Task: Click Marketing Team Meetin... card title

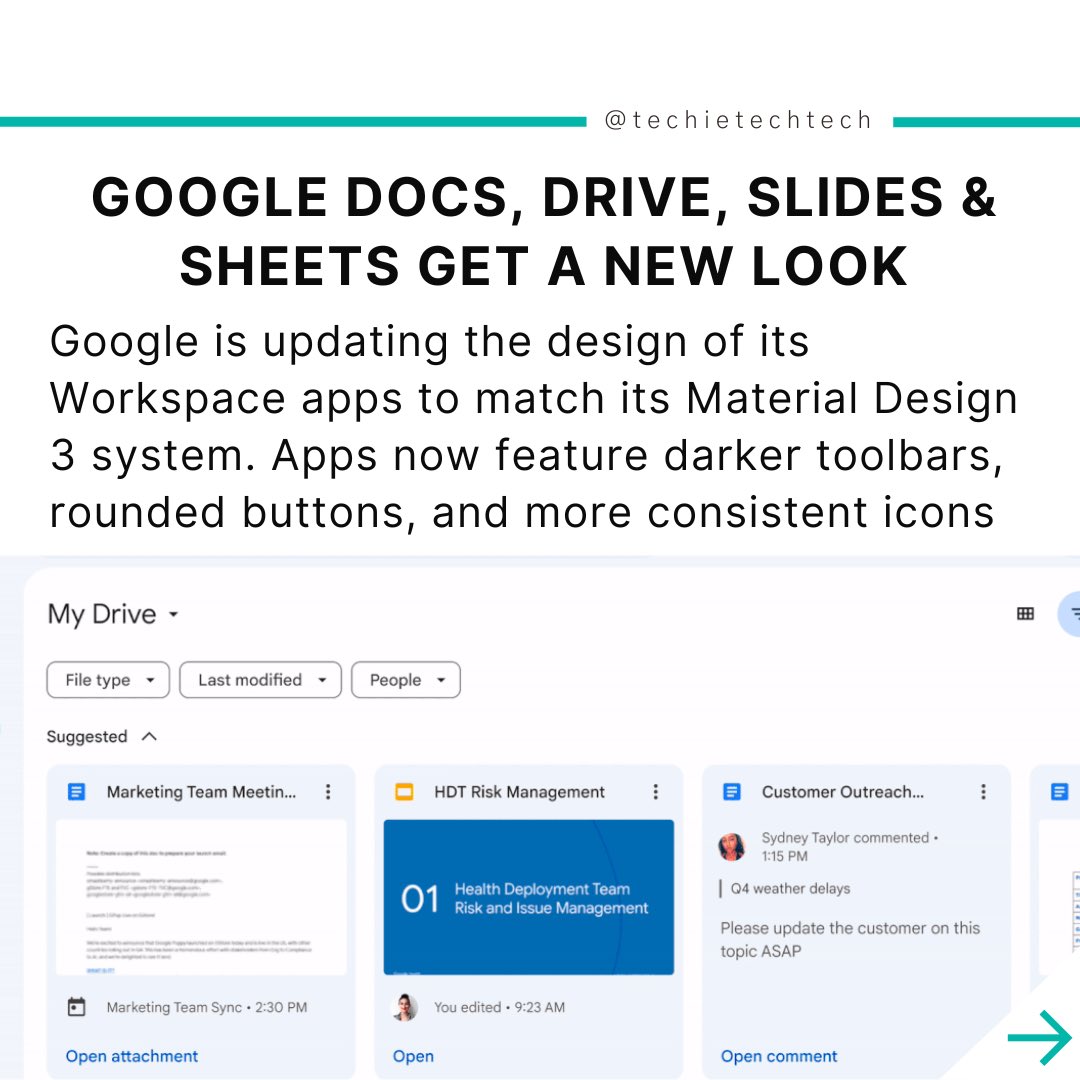Action: pos(201,791)
